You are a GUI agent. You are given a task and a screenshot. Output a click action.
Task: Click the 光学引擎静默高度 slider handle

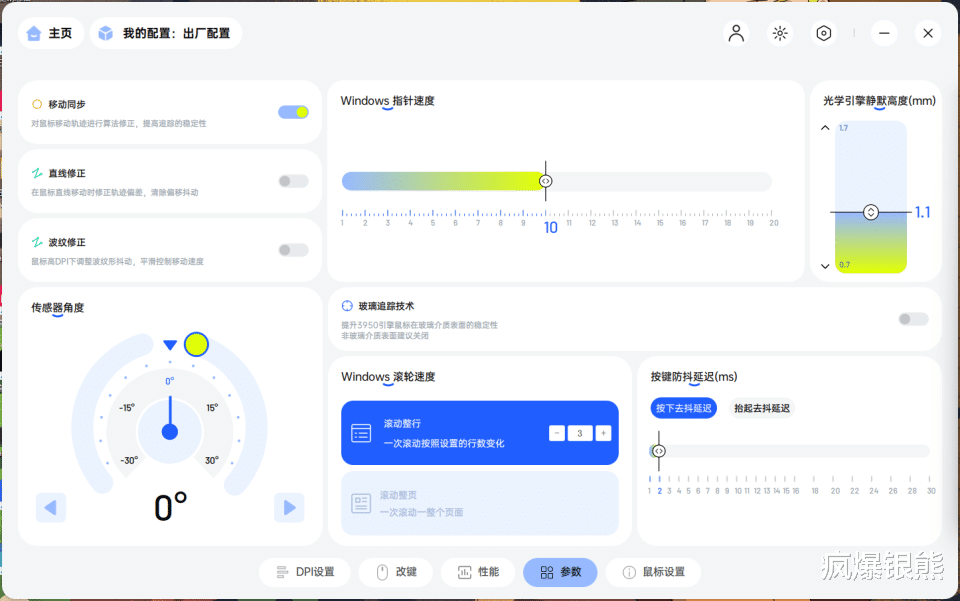pyautogui.click(x=871, y=212)
